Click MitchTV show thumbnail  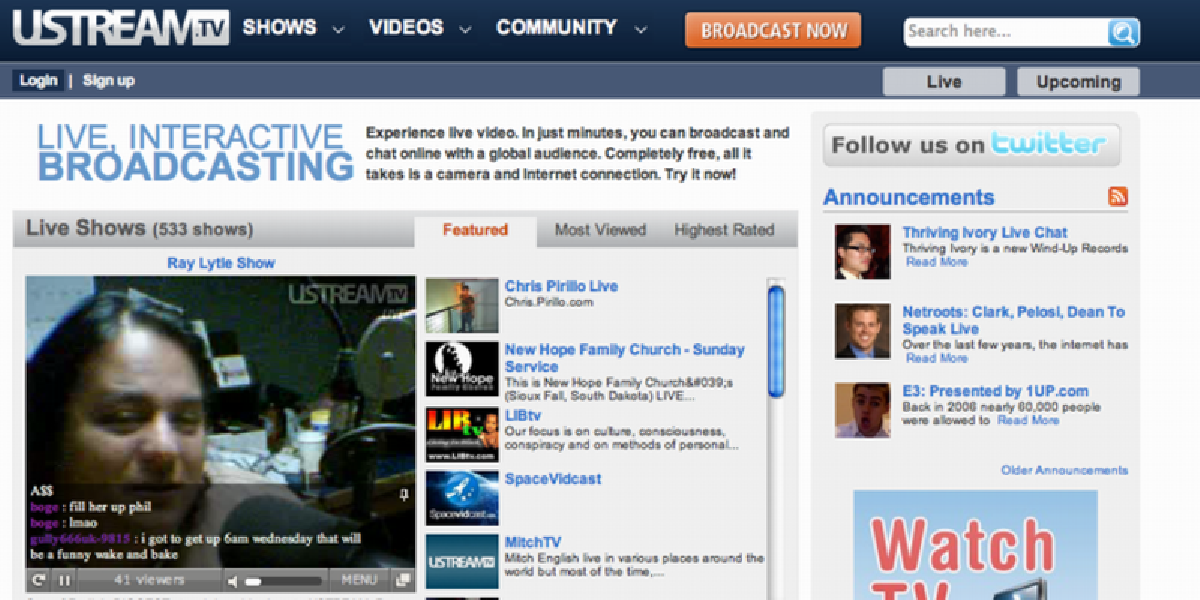pos(461,562)
